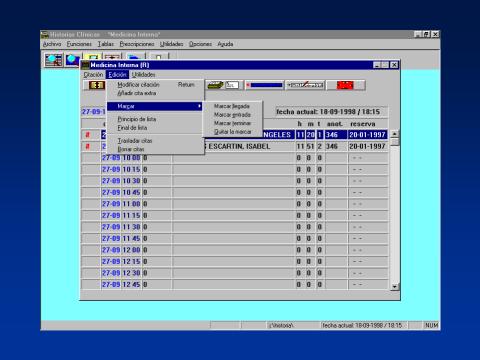Expand the Marcar submenu arrow

click(199, 106)
